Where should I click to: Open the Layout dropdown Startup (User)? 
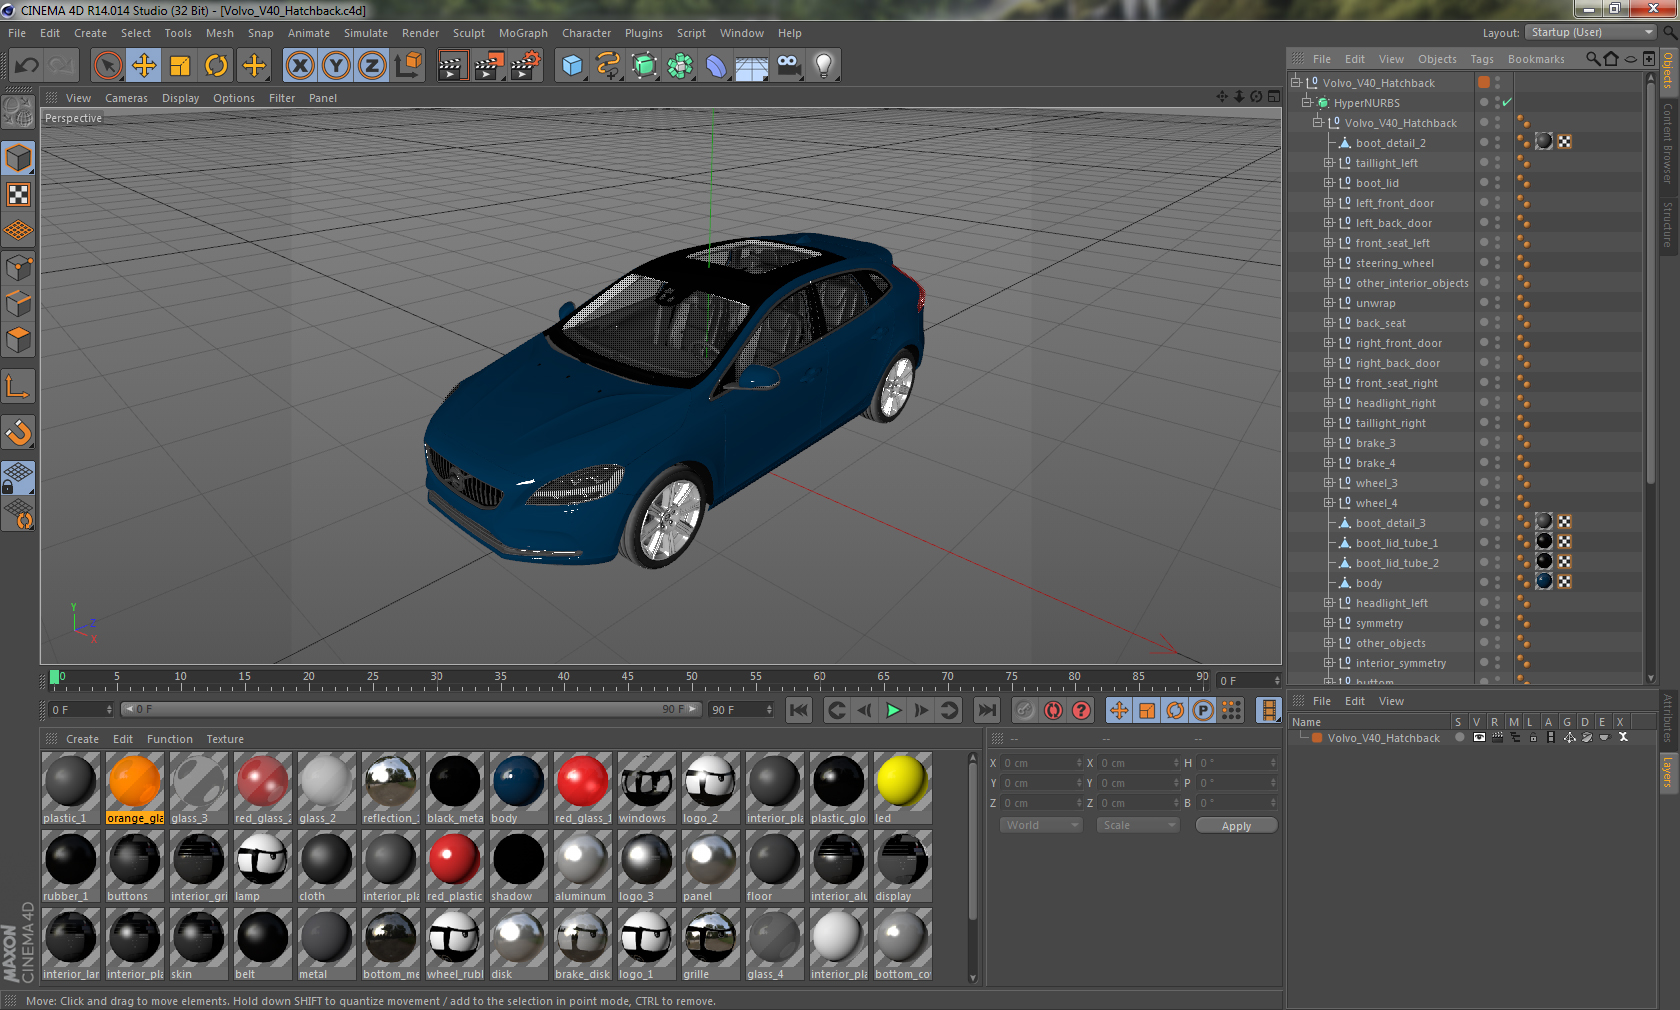[1592, 33]
